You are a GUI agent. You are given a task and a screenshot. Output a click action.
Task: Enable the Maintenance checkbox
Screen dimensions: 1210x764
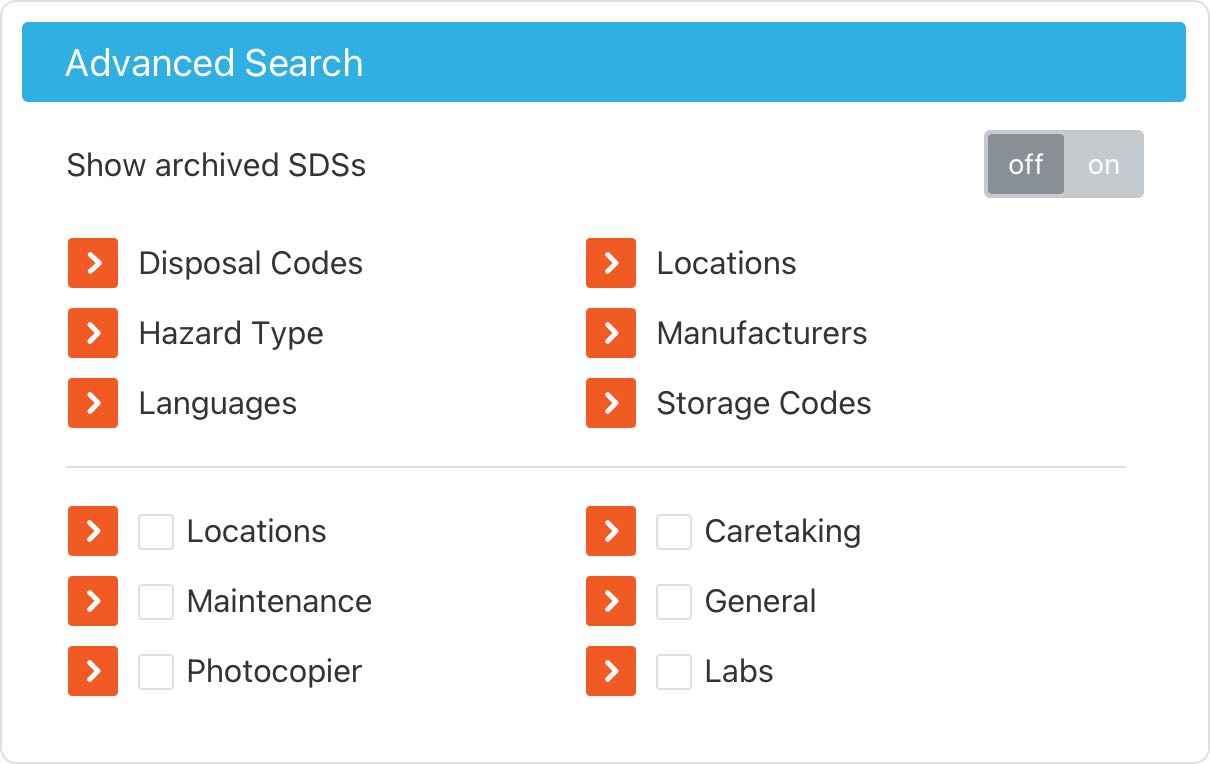[x=156, y=601]
